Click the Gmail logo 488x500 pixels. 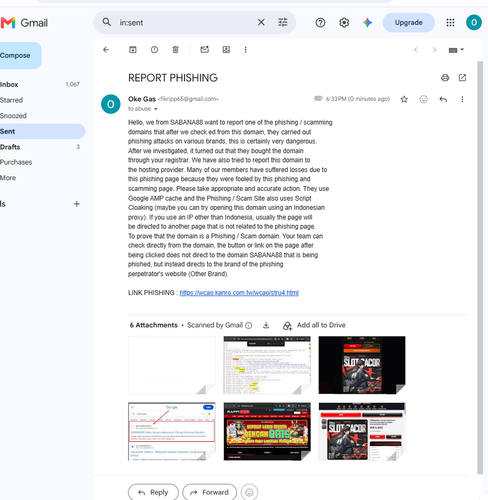(x=24, y=23)
